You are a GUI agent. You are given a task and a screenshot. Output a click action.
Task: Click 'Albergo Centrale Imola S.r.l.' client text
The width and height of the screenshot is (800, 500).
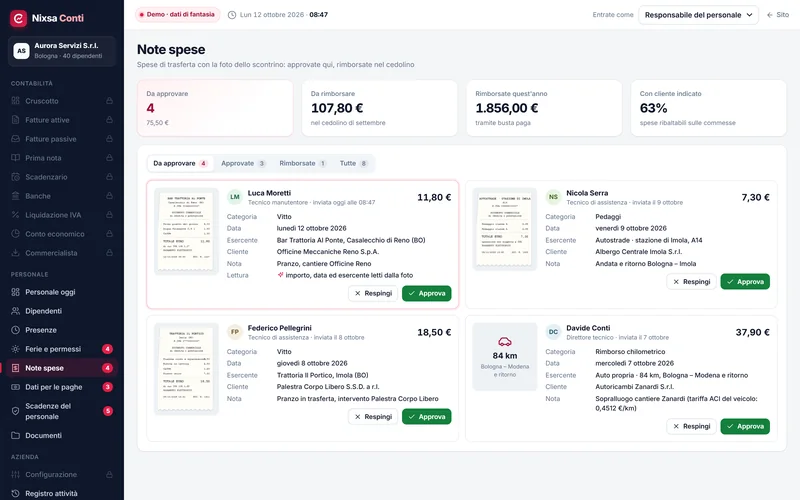click(638, 252)
